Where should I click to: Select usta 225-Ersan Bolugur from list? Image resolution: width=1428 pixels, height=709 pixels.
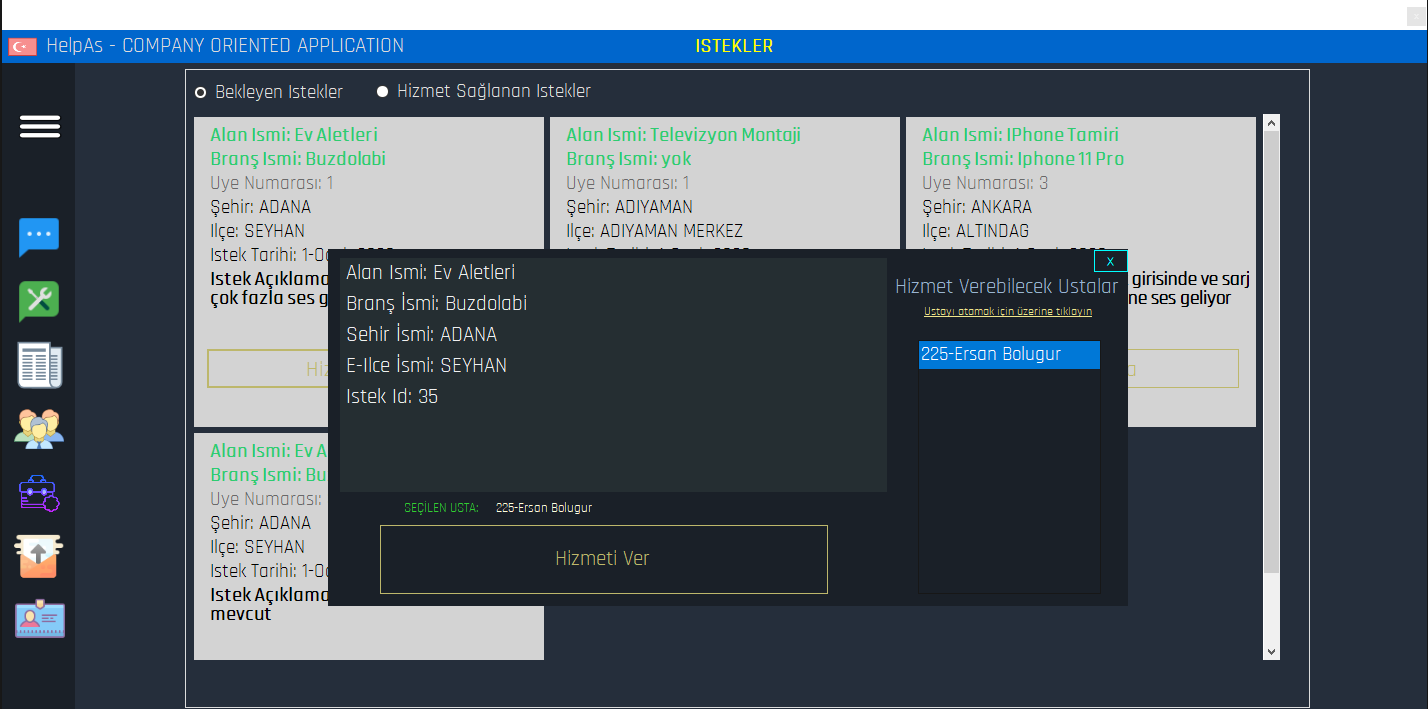(x=1008, y=354)
